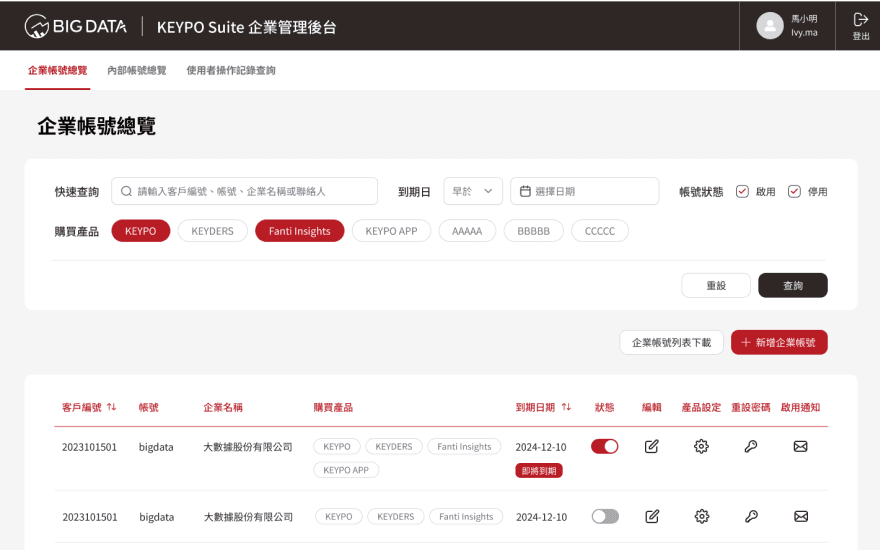Click 重設密碼 key icon in the 即將到期 row
Image resolution: width=880 pixels, height=550 pixels.
point(750,447)
